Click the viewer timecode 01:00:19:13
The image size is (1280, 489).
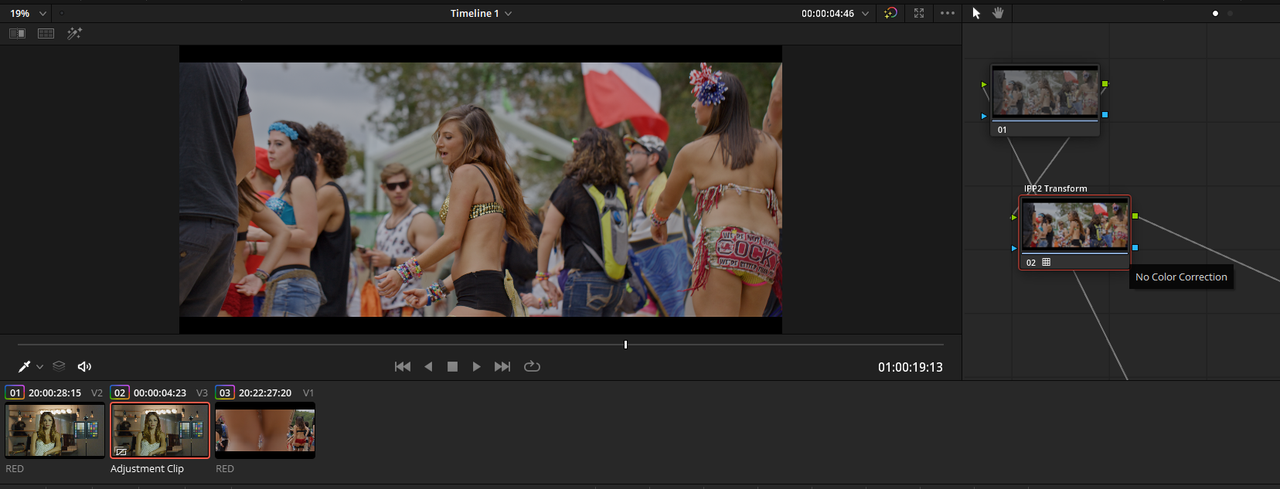pyautogui.click(x=910, y=367)
